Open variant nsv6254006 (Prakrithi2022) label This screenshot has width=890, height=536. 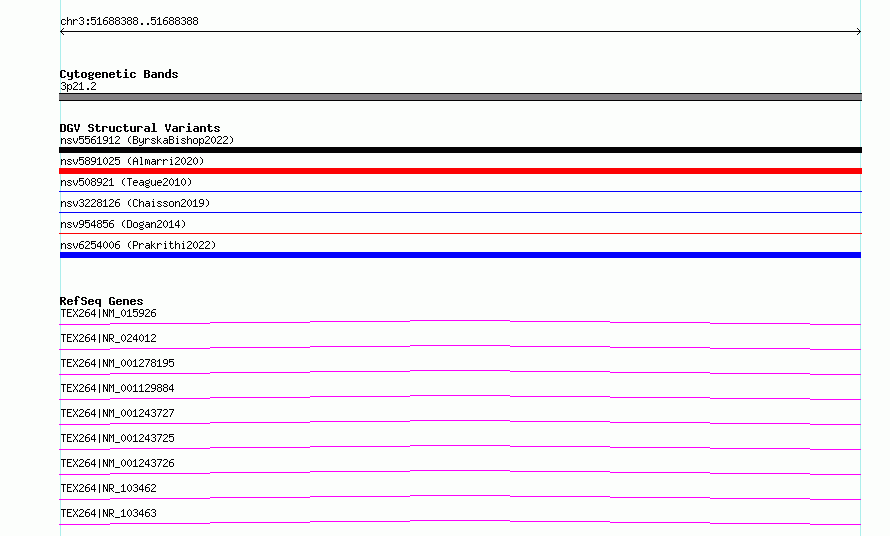[138, 245]
